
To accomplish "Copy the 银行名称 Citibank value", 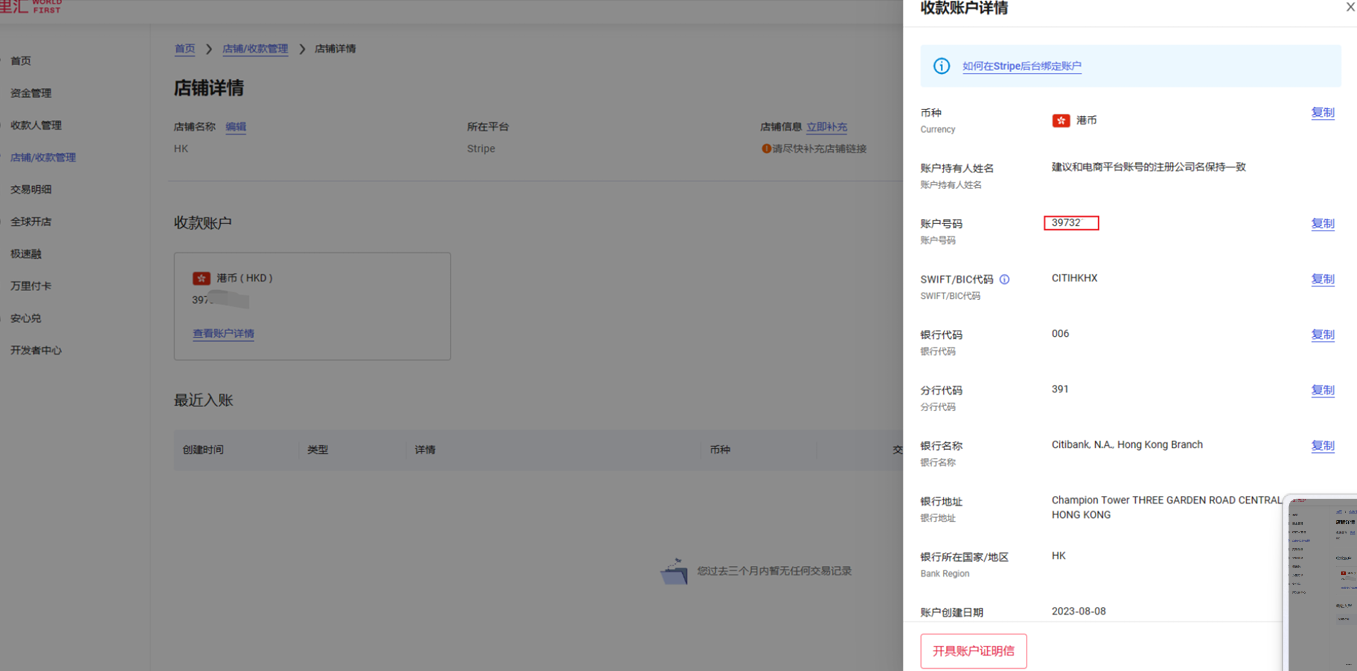I will [1322, 446].
